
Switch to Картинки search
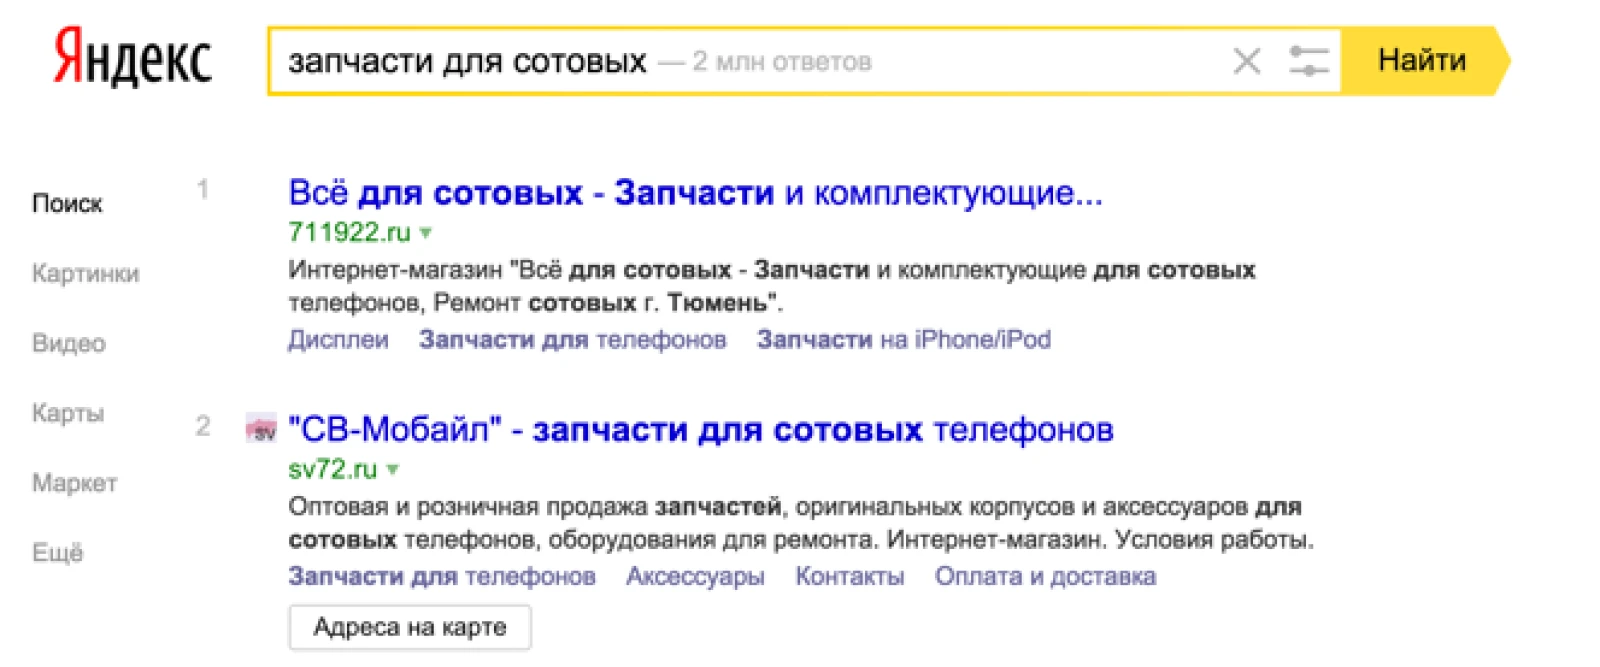86,273
